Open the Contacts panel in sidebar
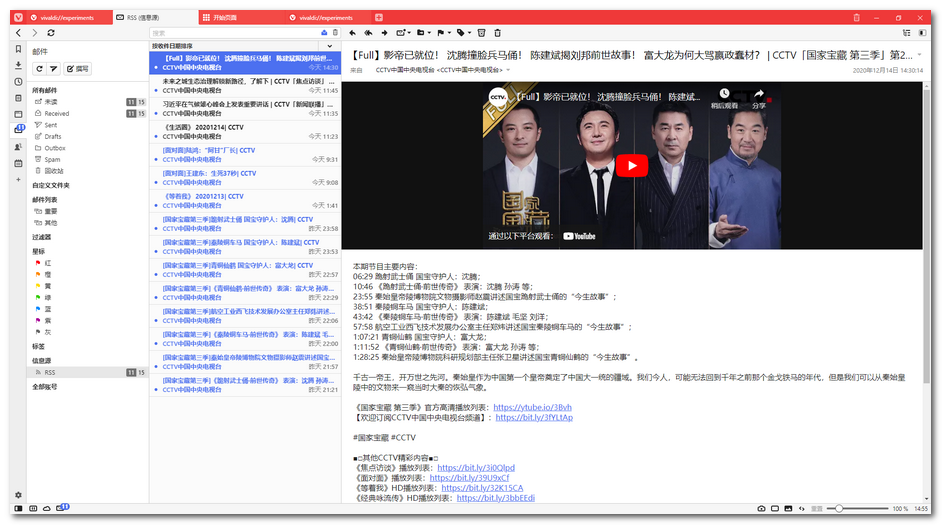Viewport: 942px width, 525px height. (x=18, y=146)
